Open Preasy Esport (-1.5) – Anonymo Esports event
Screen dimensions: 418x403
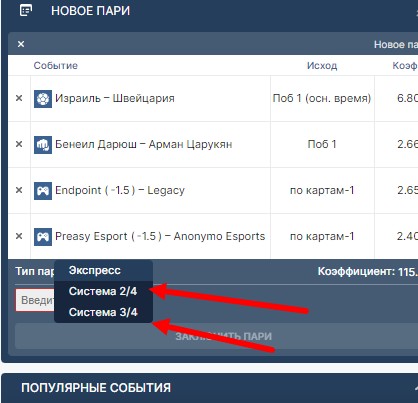[160, 236]
